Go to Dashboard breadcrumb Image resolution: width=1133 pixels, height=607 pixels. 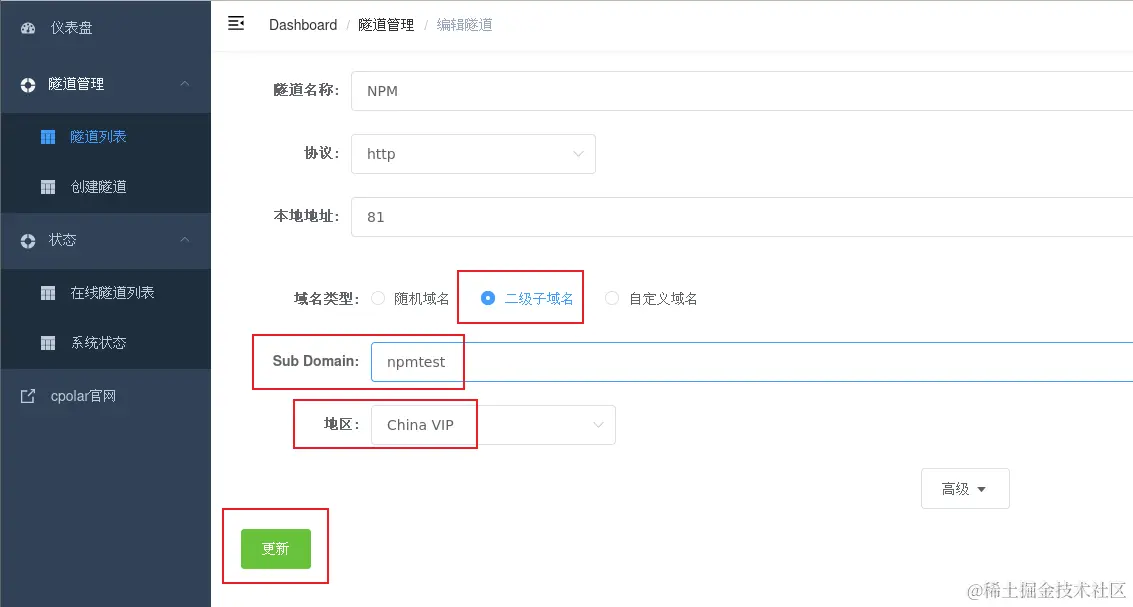click(303, 25)
